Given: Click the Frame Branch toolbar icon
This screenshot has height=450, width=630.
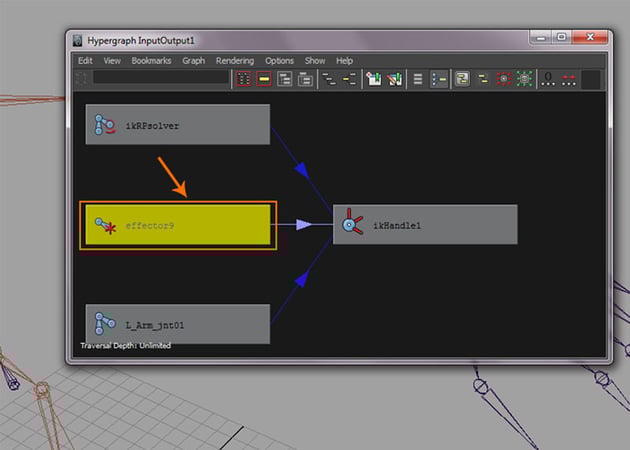Looking at the screenshot, I should click(x=306, y=78).
